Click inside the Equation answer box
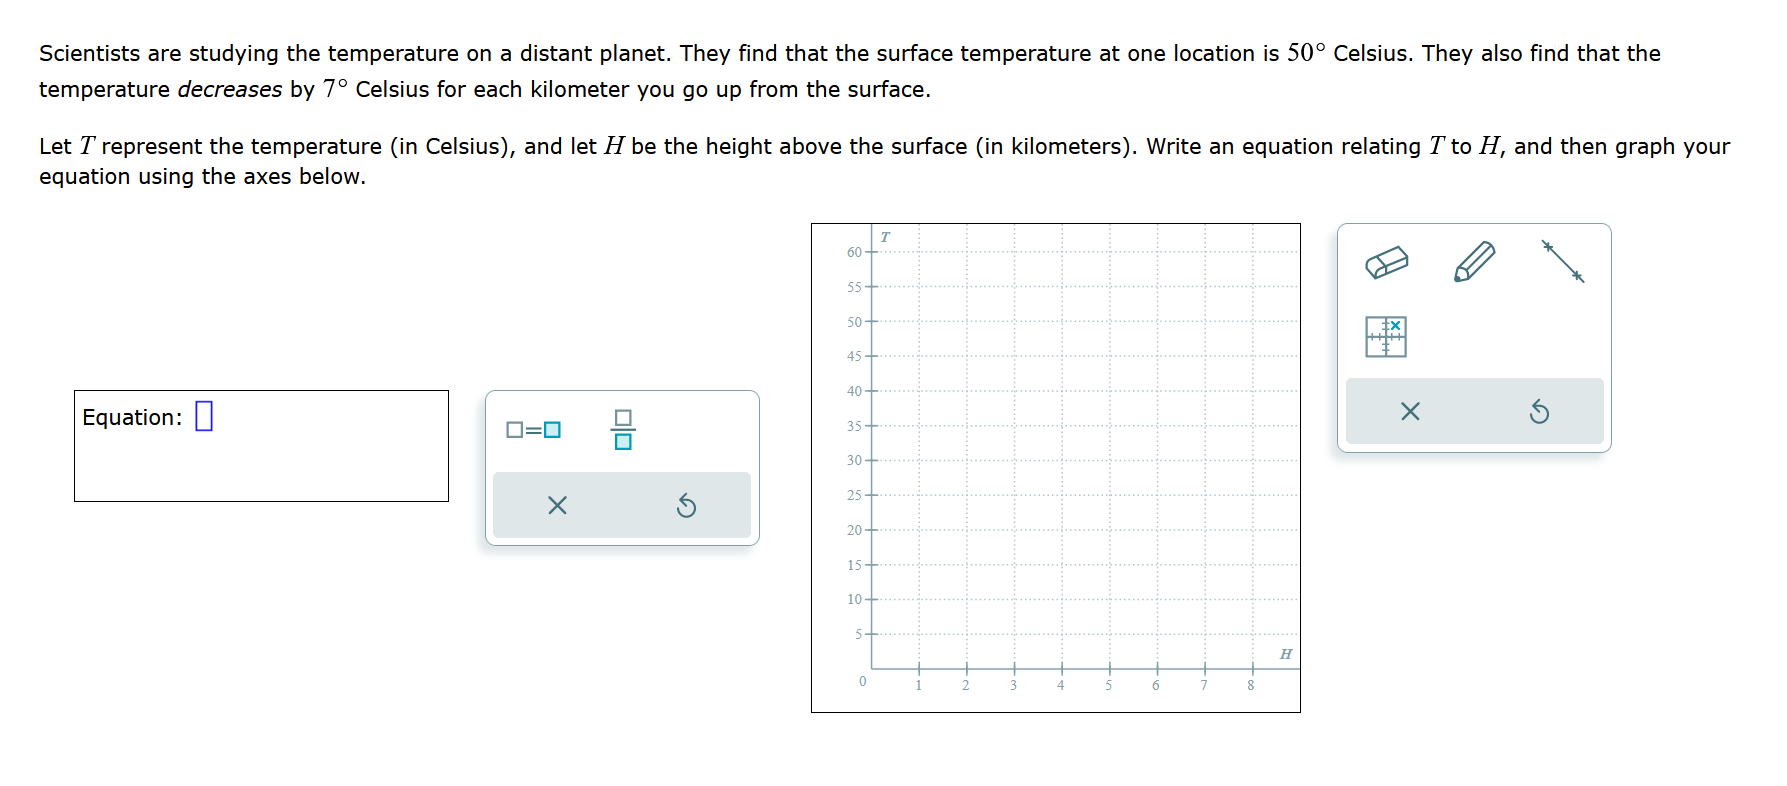The width and height of the screenshot is (1787, 786). click(205, 417)
